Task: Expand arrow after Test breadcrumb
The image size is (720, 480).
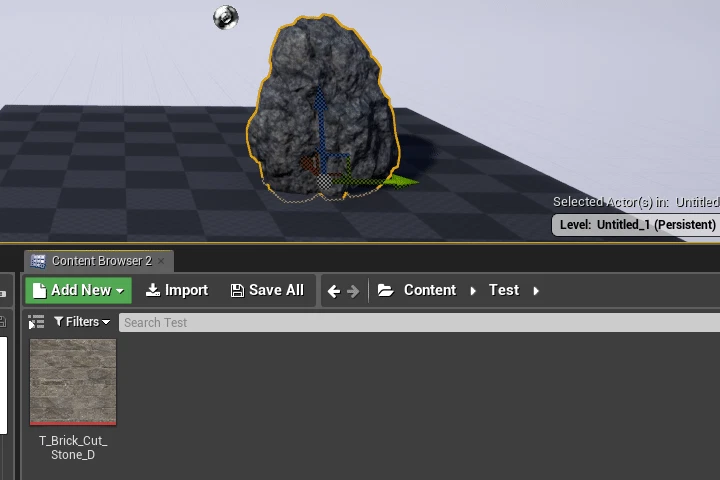Action: tap(536, 291)
